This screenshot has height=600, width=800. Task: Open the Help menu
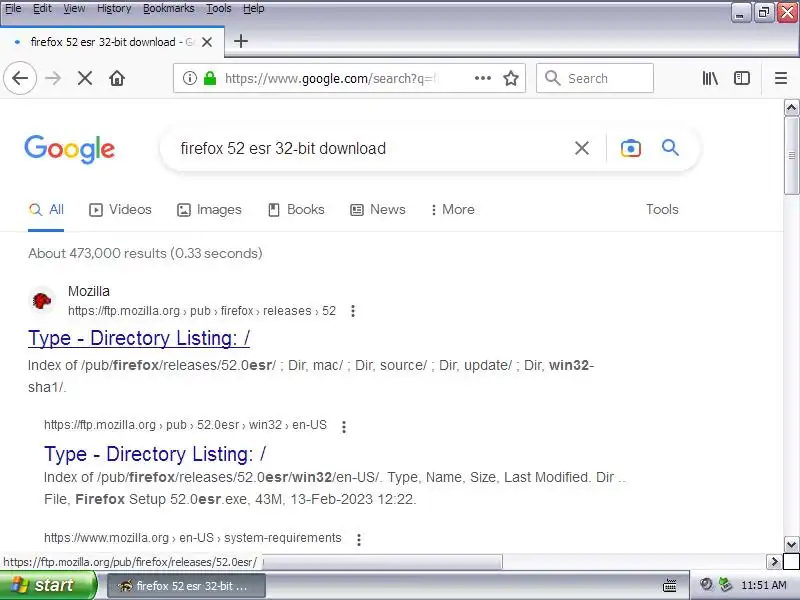[x=254, y=8]
